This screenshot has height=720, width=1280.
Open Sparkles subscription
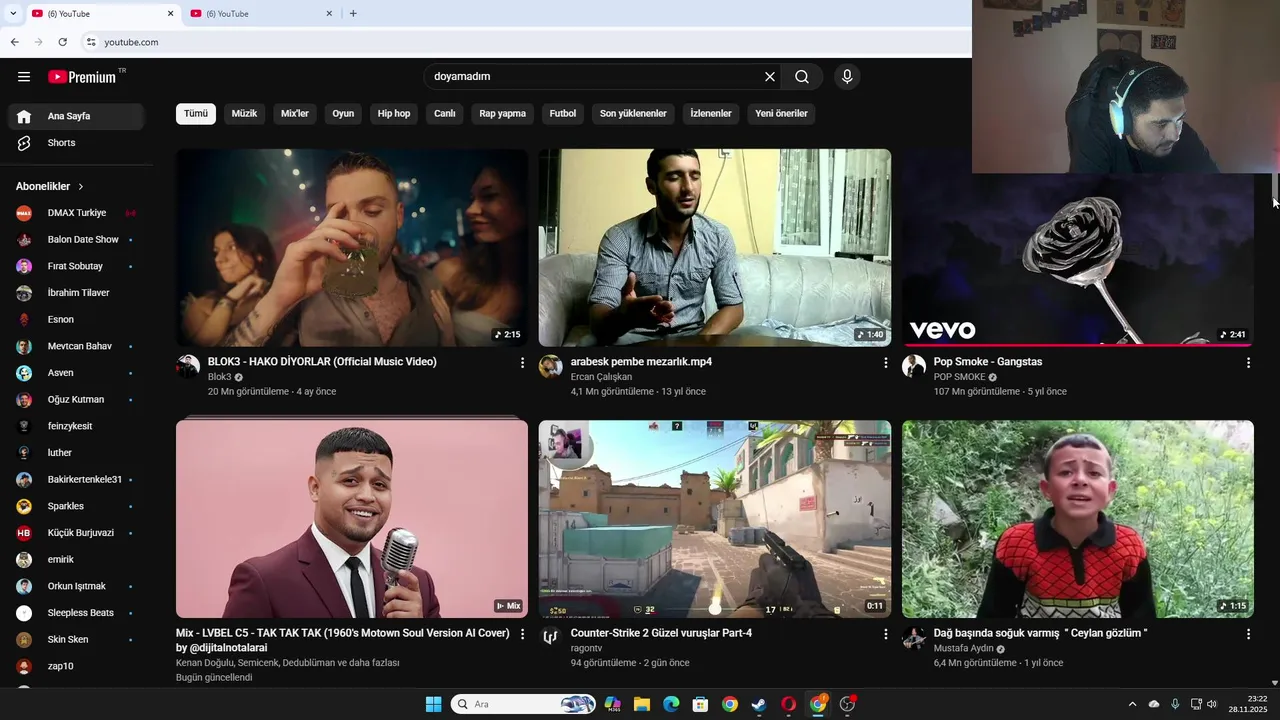pyautogui.click(x=76, y=506)
